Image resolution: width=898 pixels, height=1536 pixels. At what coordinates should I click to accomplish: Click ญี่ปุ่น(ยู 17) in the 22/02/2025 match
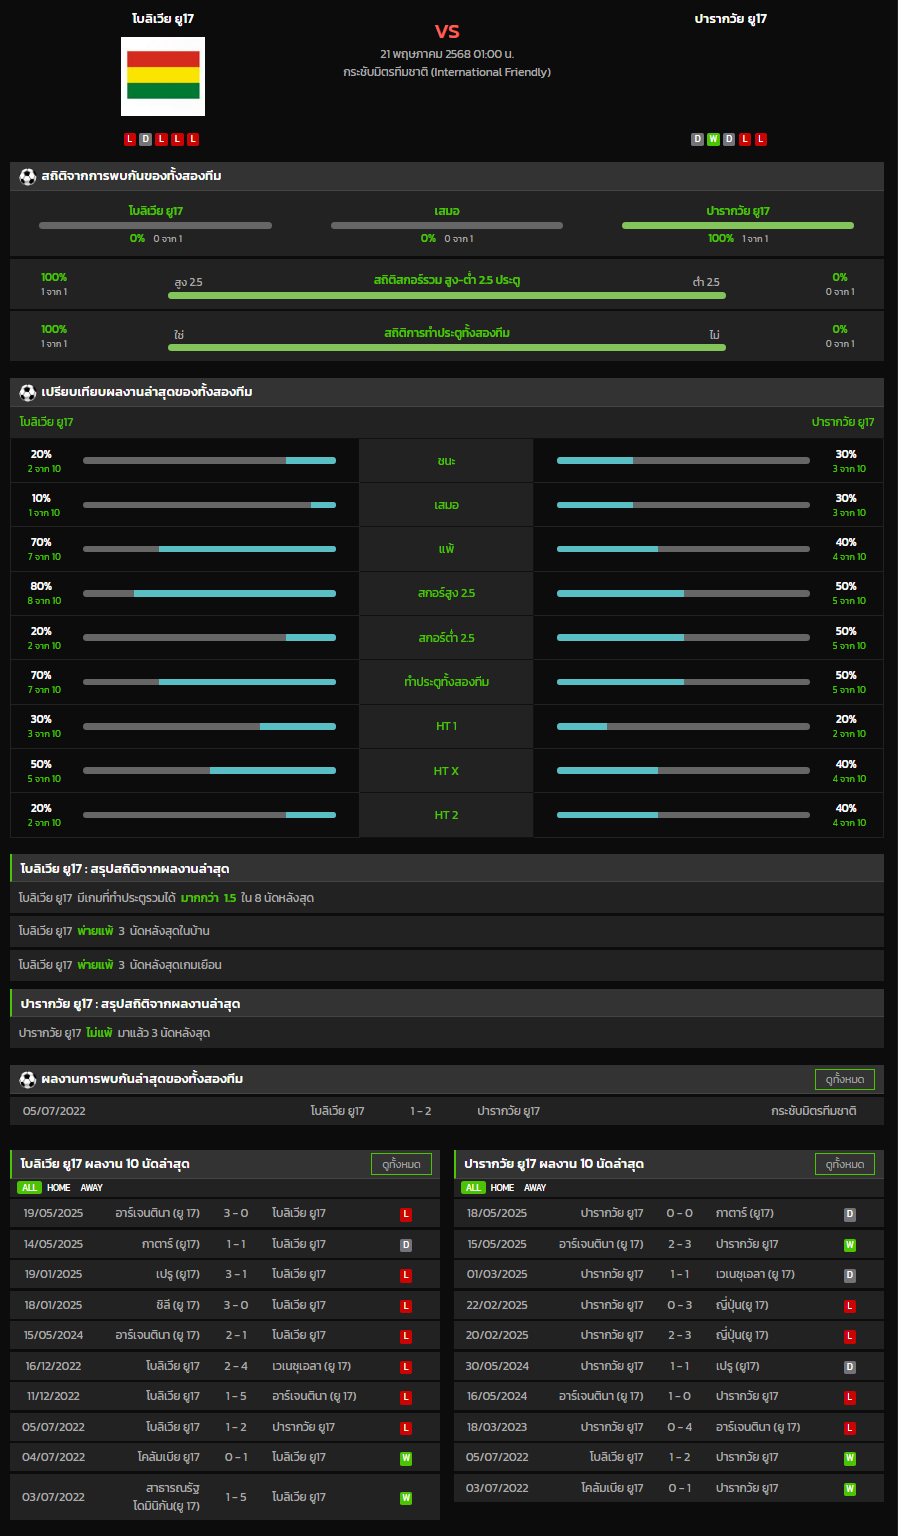(x=742, y=1306)
